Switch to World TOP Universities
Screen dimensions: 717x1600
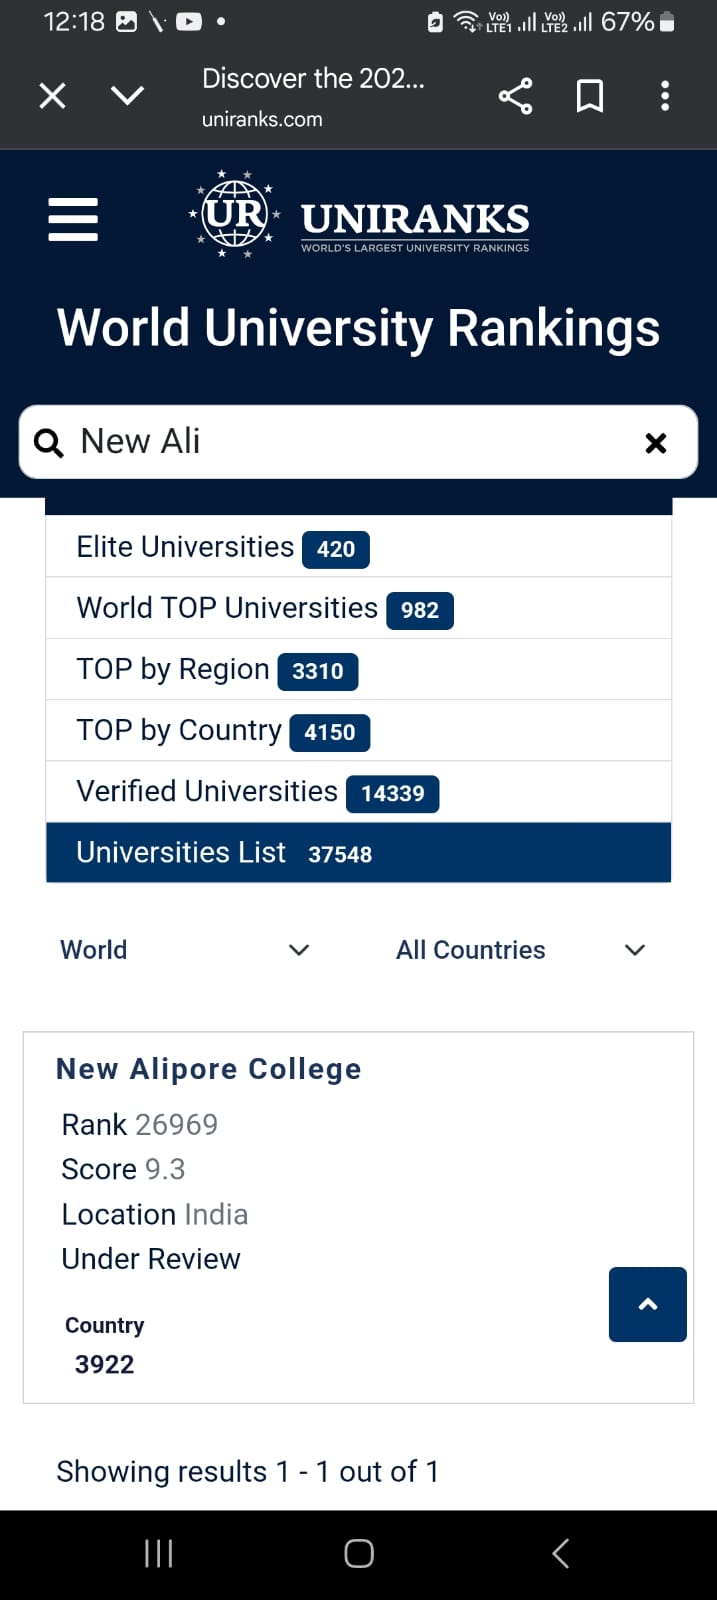[x=264, y=609]
